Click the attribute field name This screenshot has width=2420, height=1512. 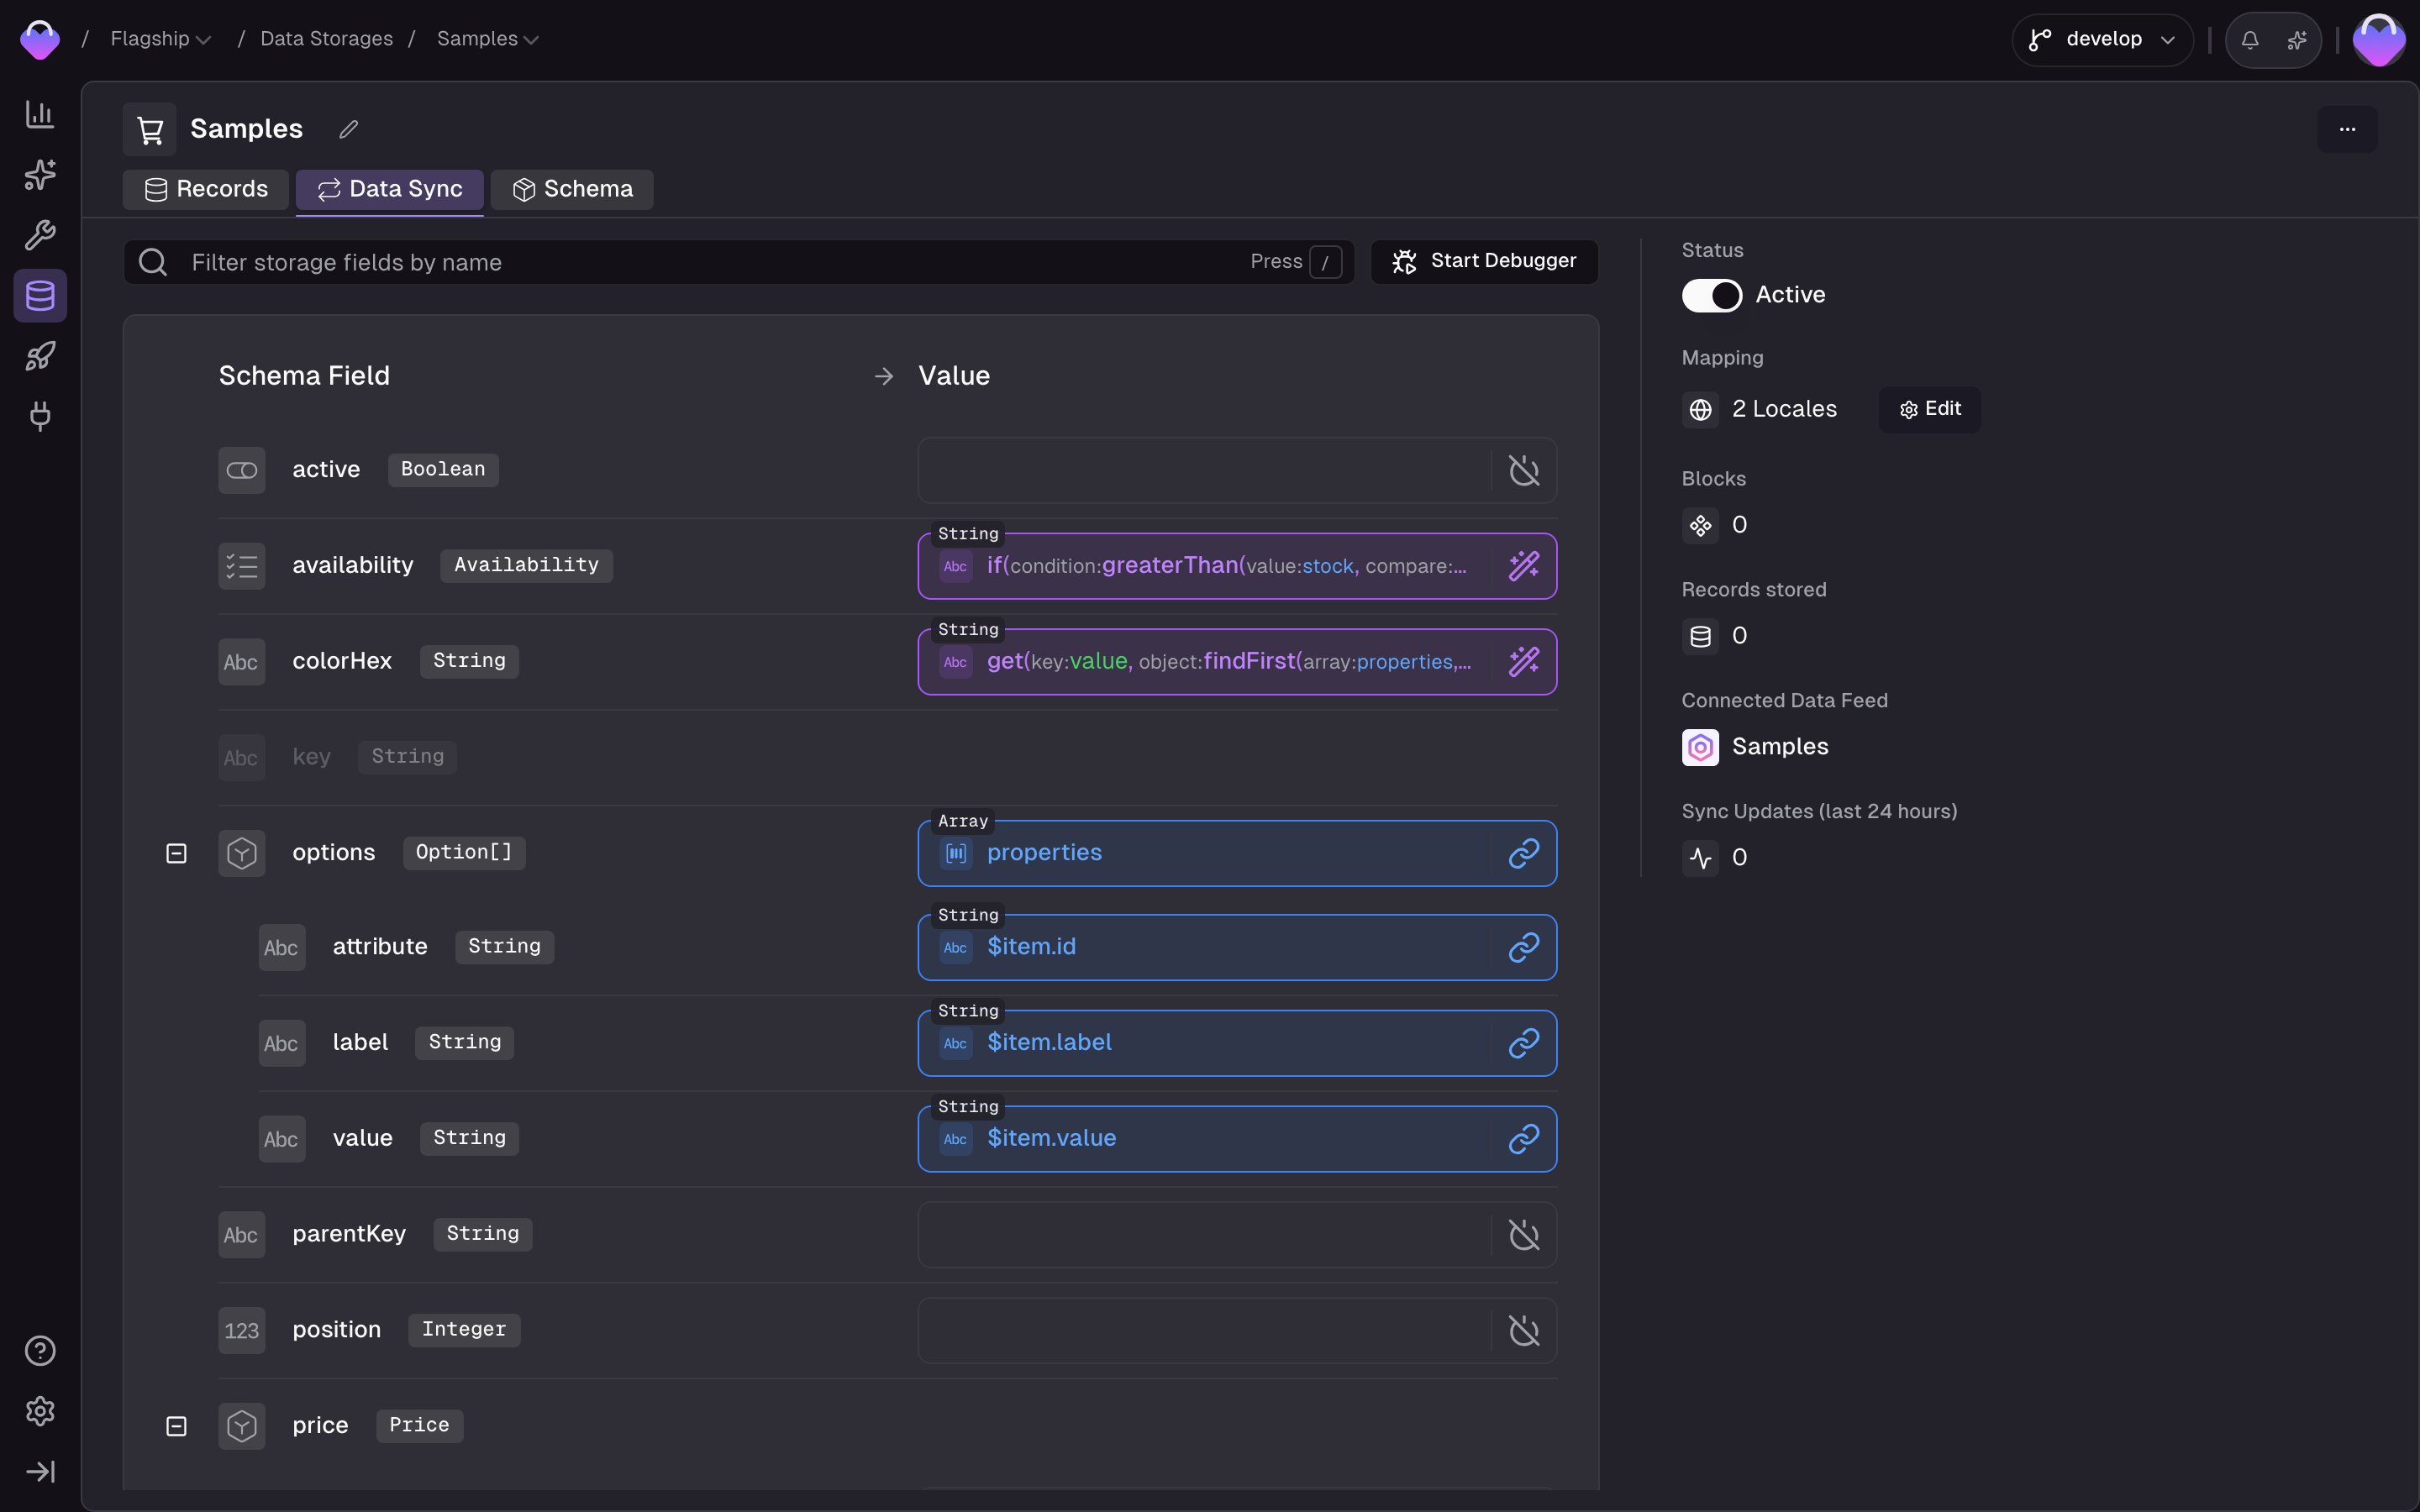[380, 947]
